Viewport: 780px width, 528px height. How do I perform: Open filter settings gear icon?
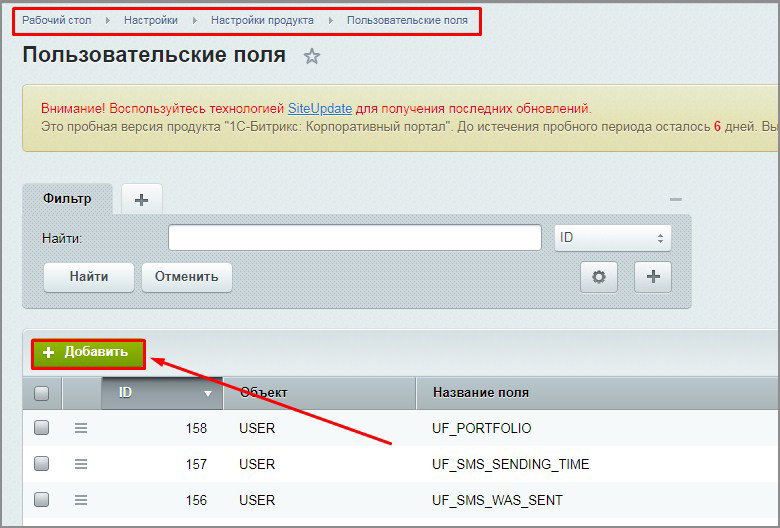click(x=599, y=277)
